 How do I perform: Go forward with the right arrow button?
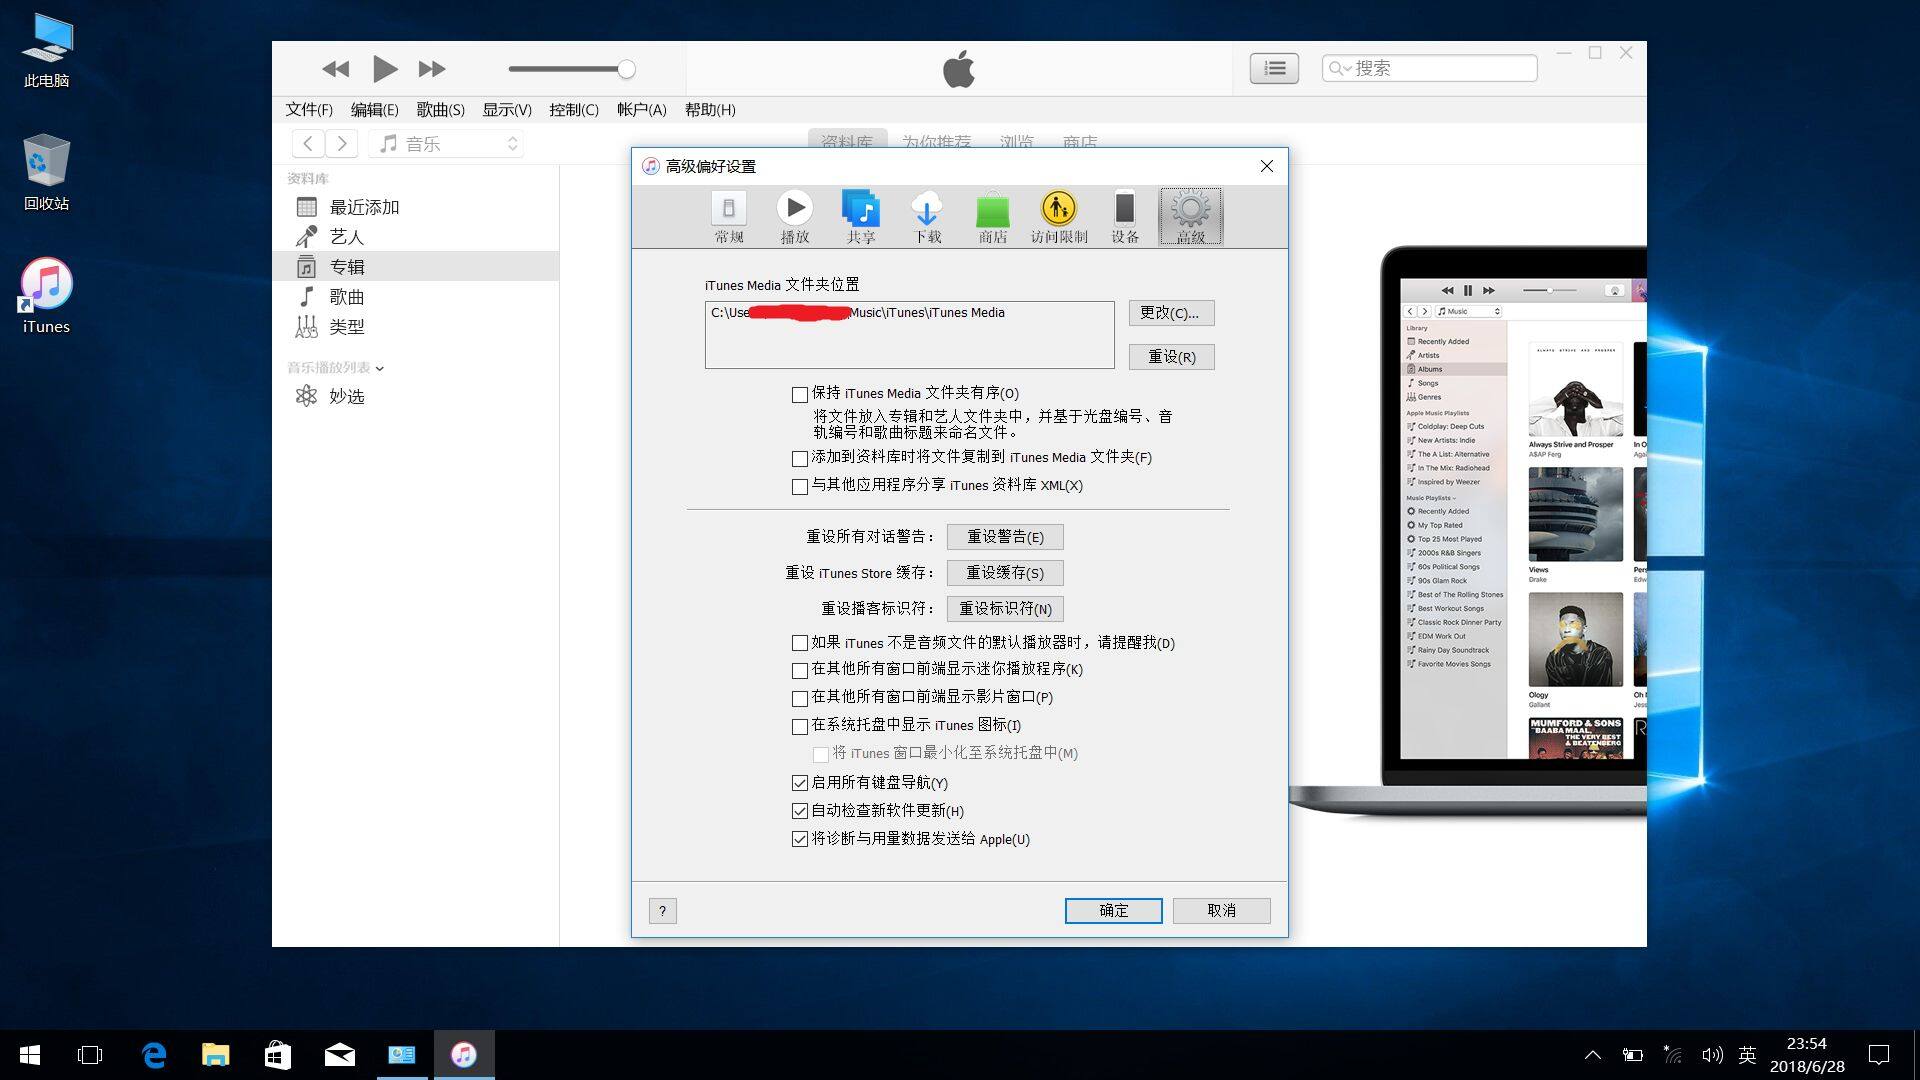(x=342, y=144)
